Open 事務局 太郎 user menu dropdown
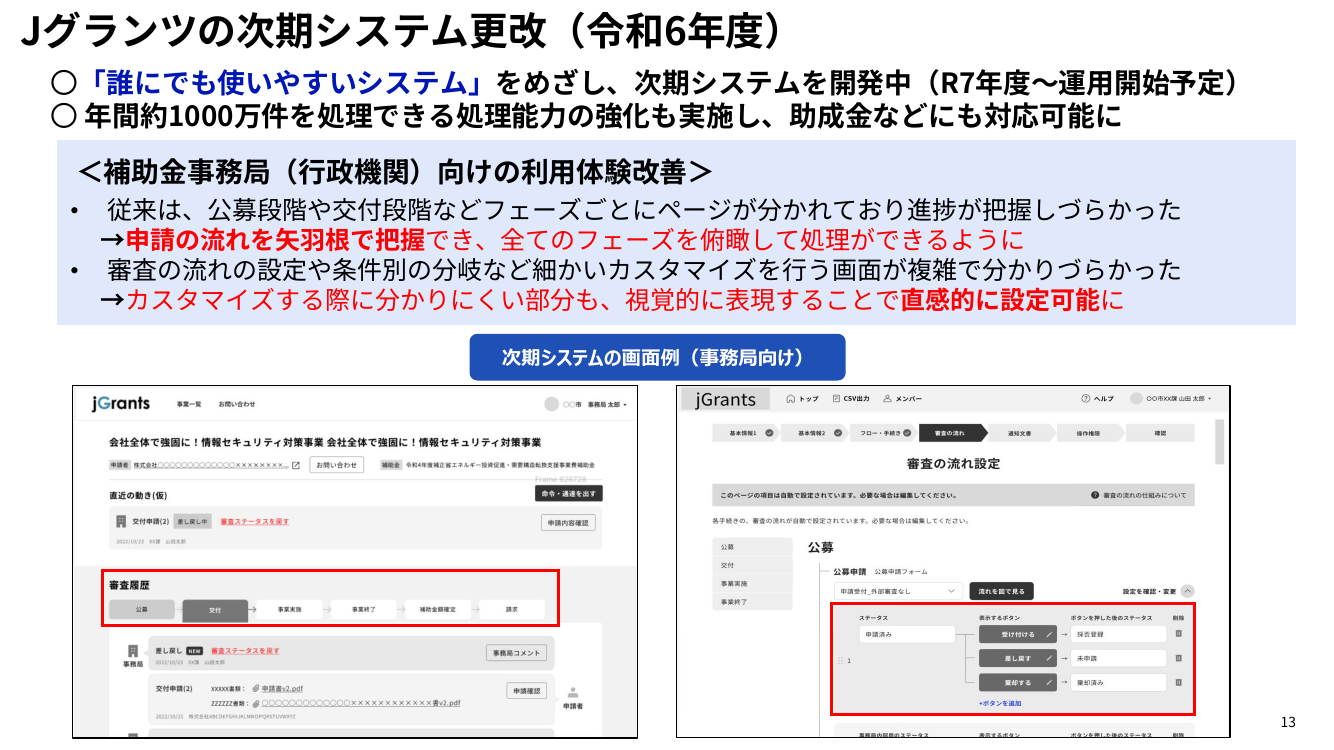 tap(626, 405)
